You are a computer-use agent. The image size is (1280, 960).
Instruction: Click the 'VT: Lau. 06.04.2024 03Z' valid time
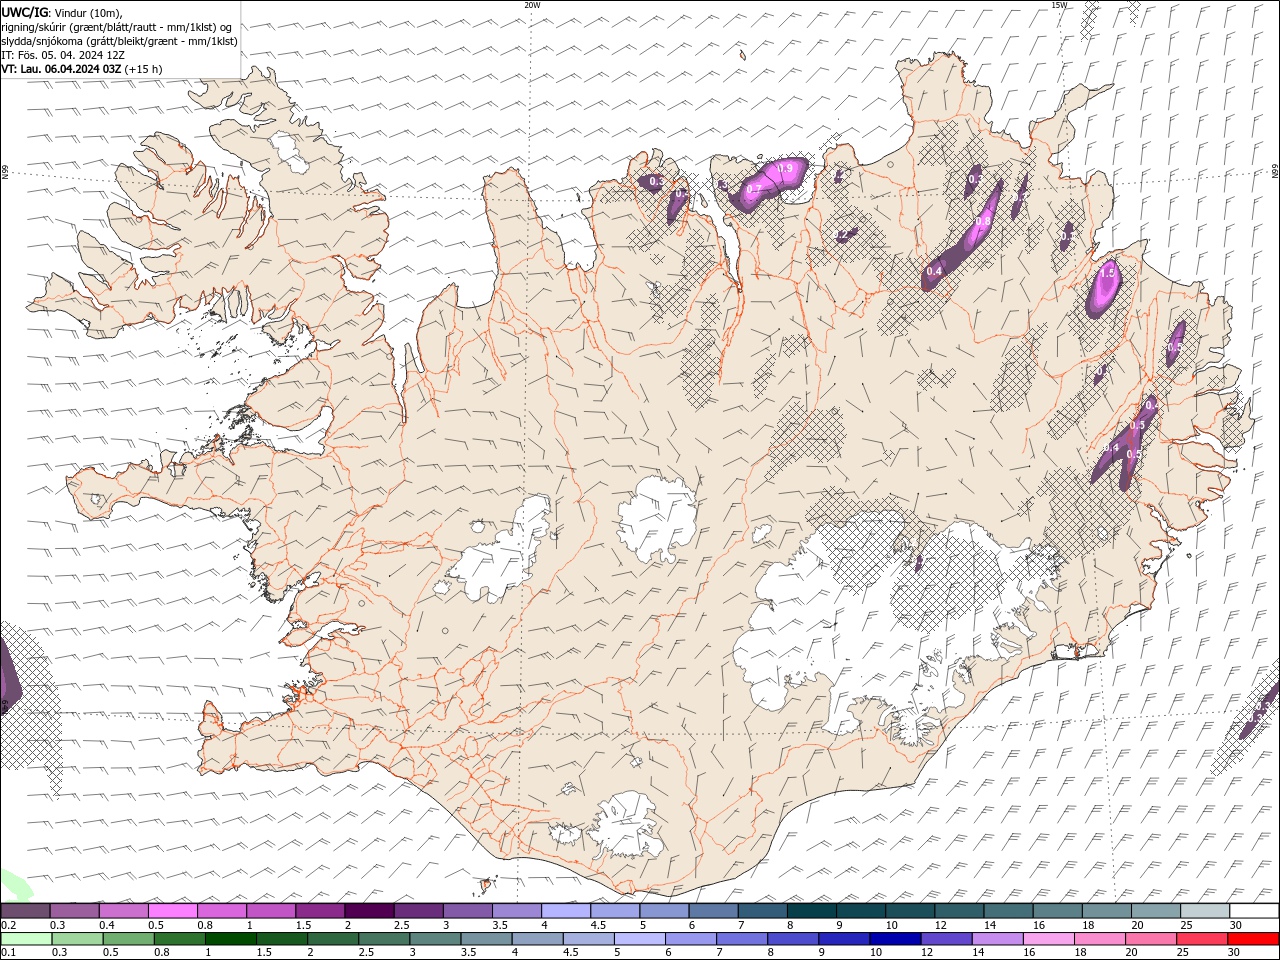coord(62,69)
